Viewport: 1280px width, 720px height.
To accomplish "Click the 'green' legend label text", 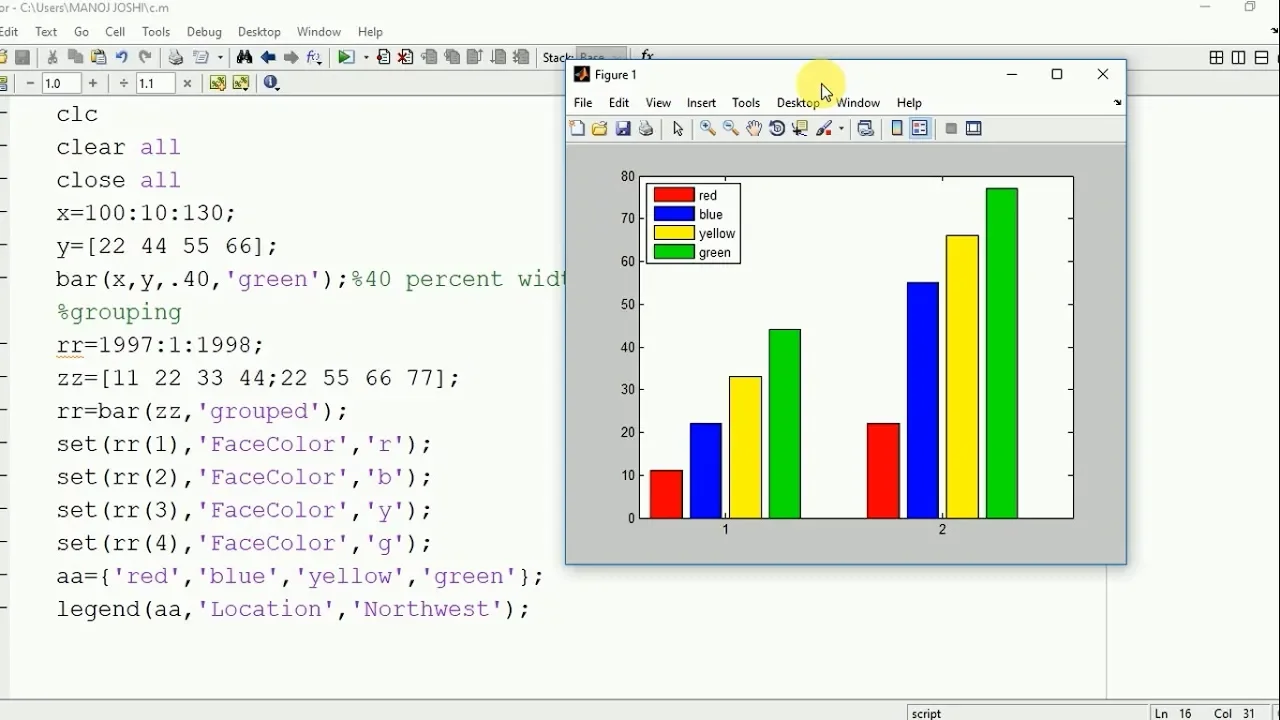I will tap(715, 253).
